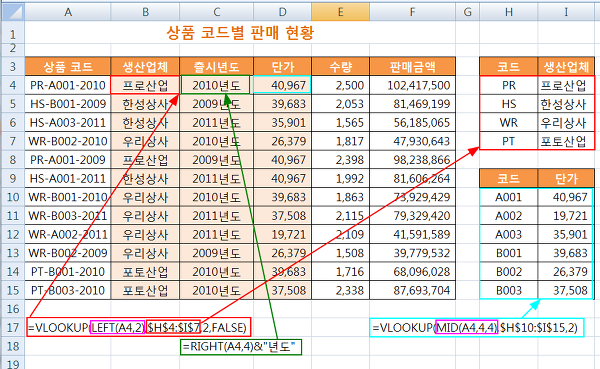This screenshot has width=600, height=369.
Task: Select cell HS-A001-2011
Action: (68, 178)
